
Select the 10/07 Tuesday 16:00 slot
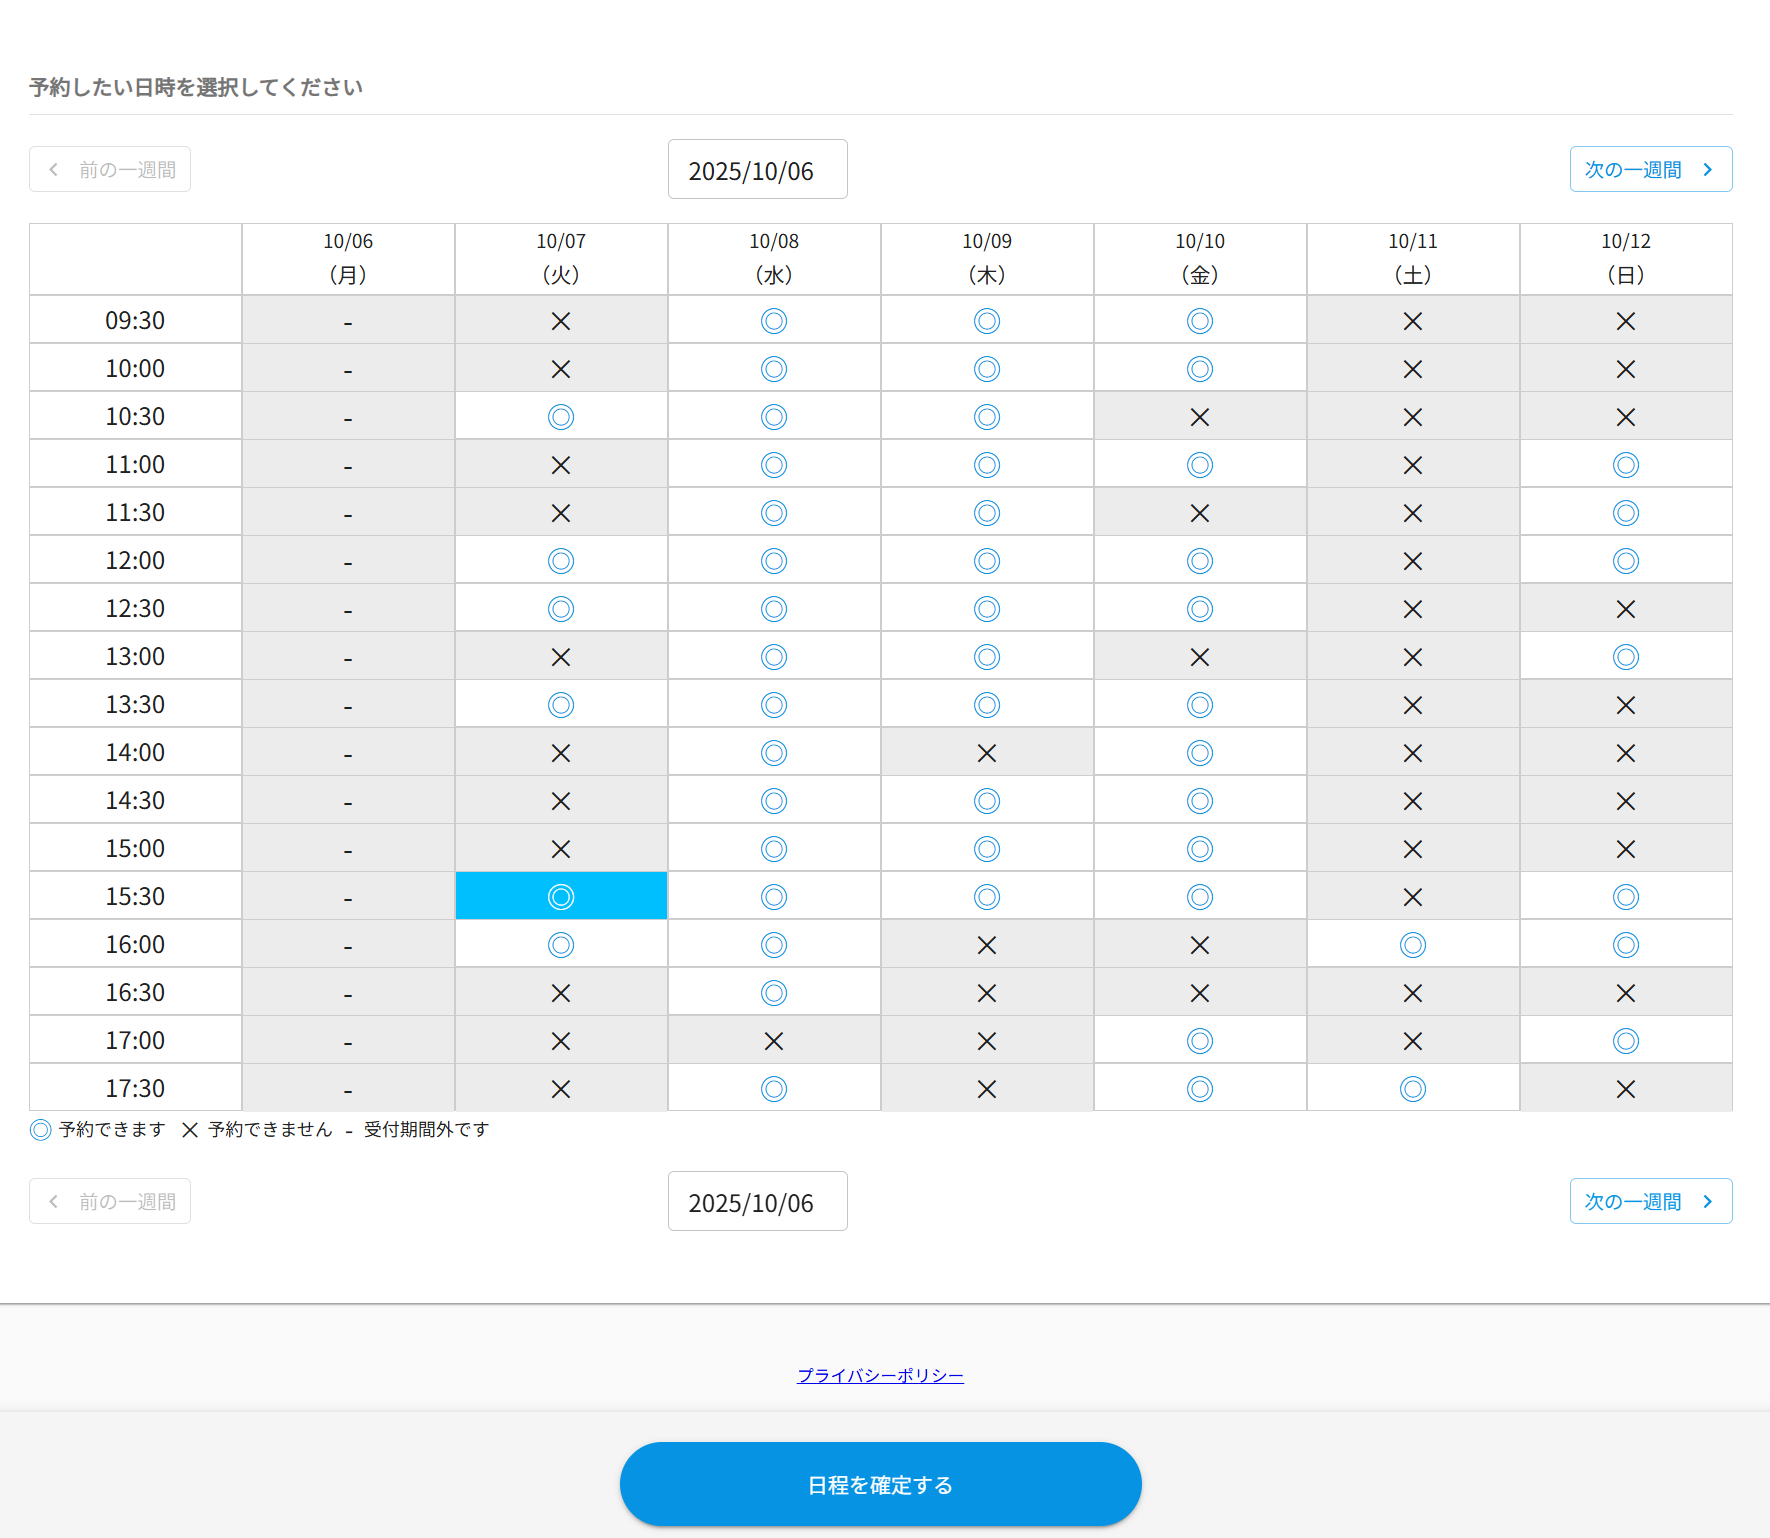pyautogui.click(x=561, y=945)
